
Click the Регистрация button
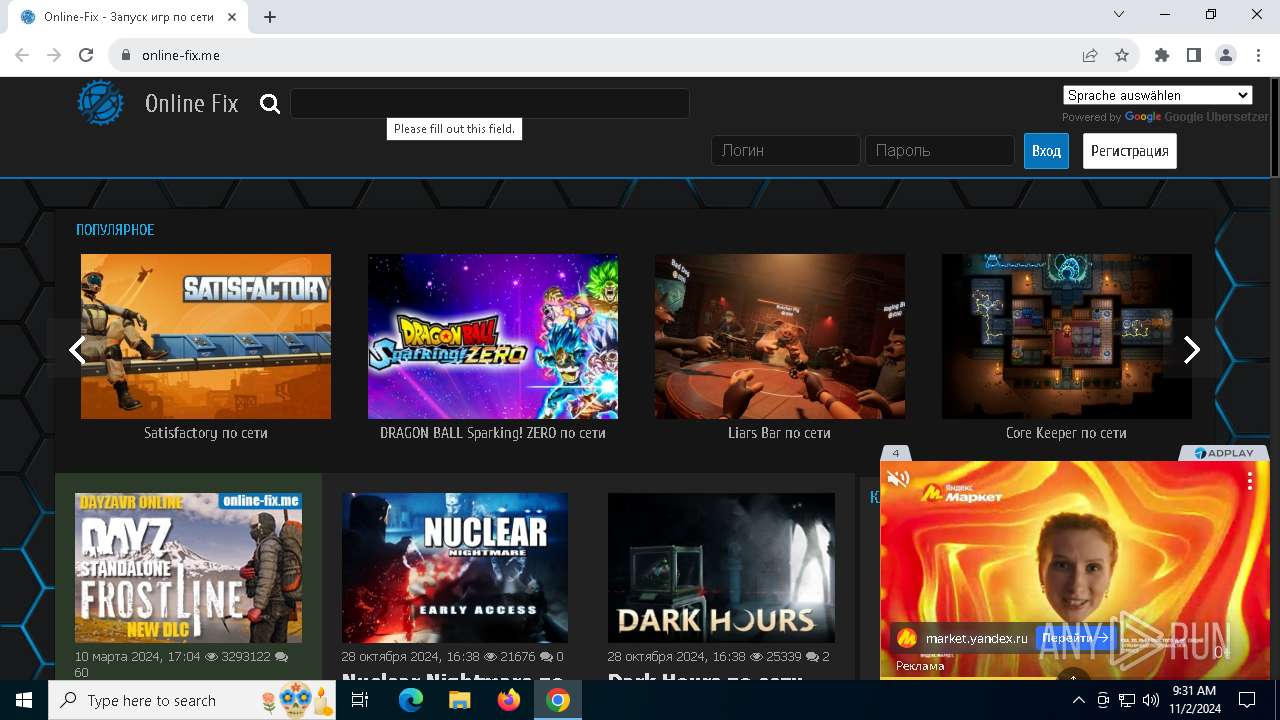click(x=1129, y=151)
